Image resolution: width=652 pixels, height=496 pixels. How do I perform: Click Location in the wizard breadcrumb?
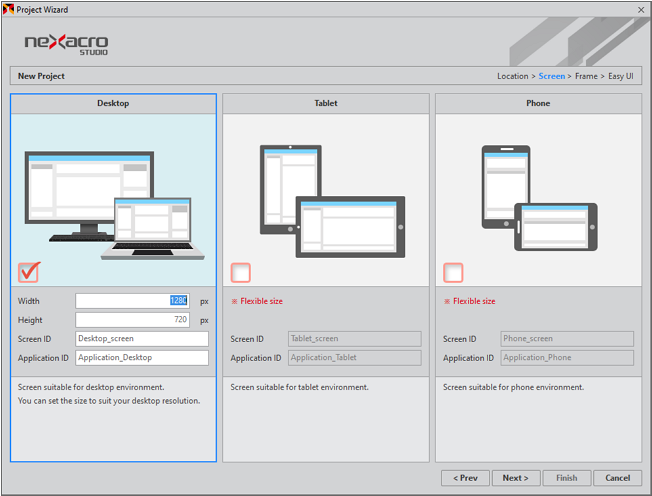(512, 76)
